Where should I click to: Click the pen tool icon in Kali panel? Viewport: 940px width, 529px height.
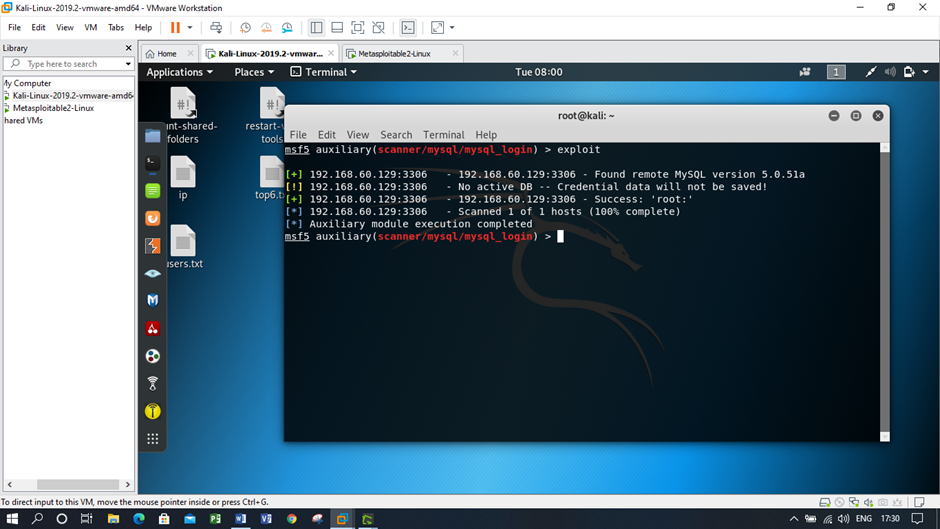pos(870,72)
